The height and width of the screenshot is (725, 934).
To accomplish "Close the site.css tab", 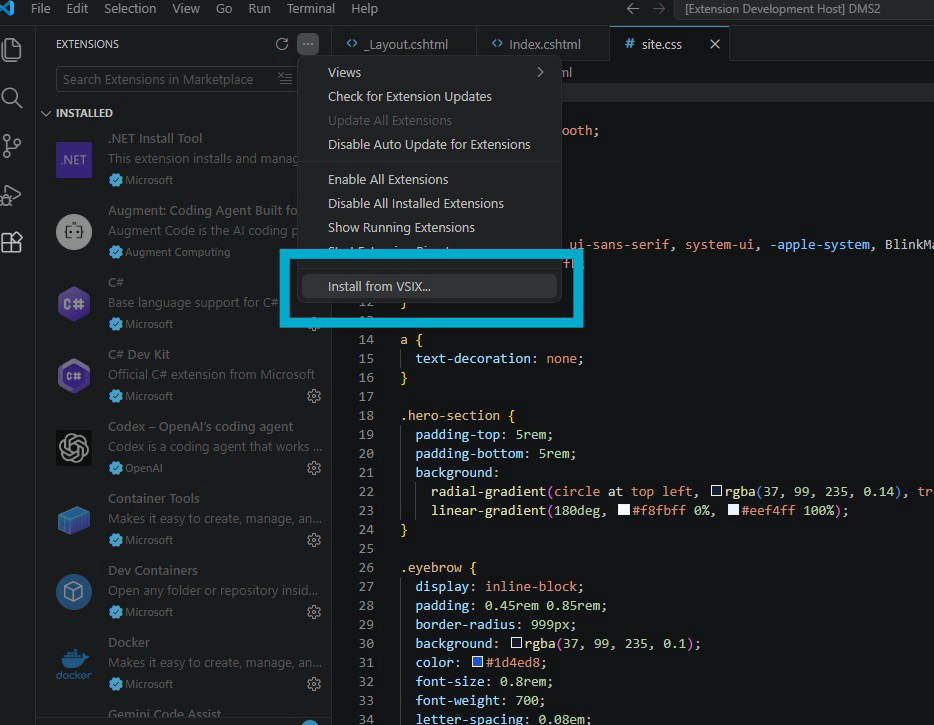I will (x=715, y=44).
